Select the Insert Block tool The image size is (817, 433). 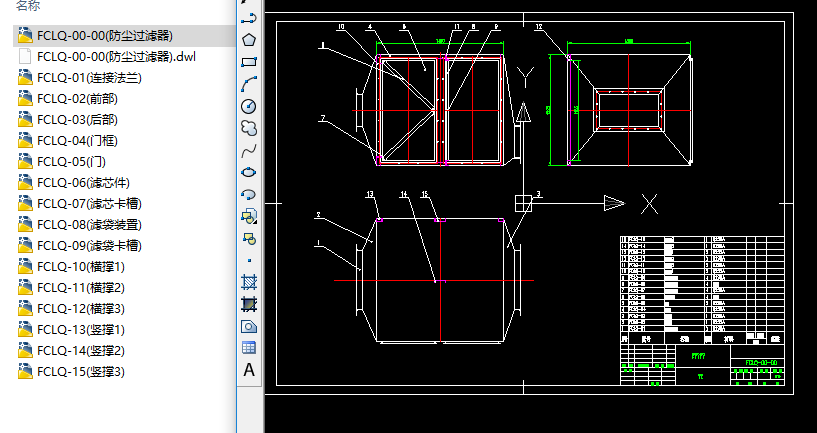click(249, 216)
